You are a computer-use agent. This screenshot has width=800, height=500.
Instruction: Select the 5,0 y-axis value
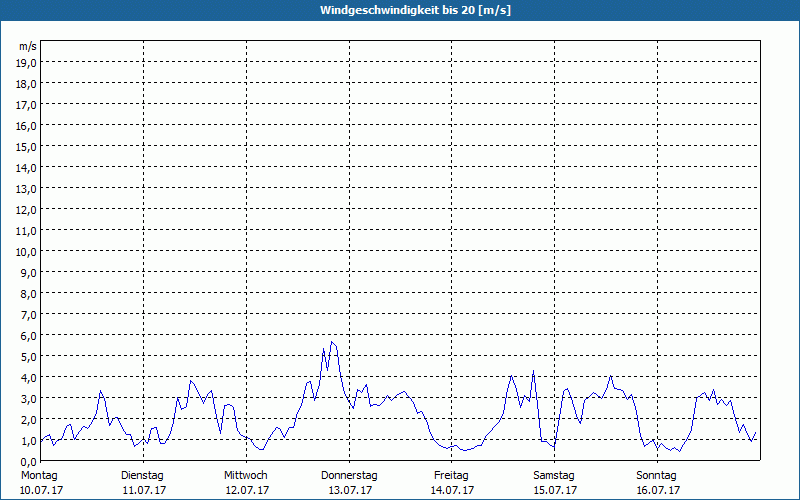pos(29,357)
